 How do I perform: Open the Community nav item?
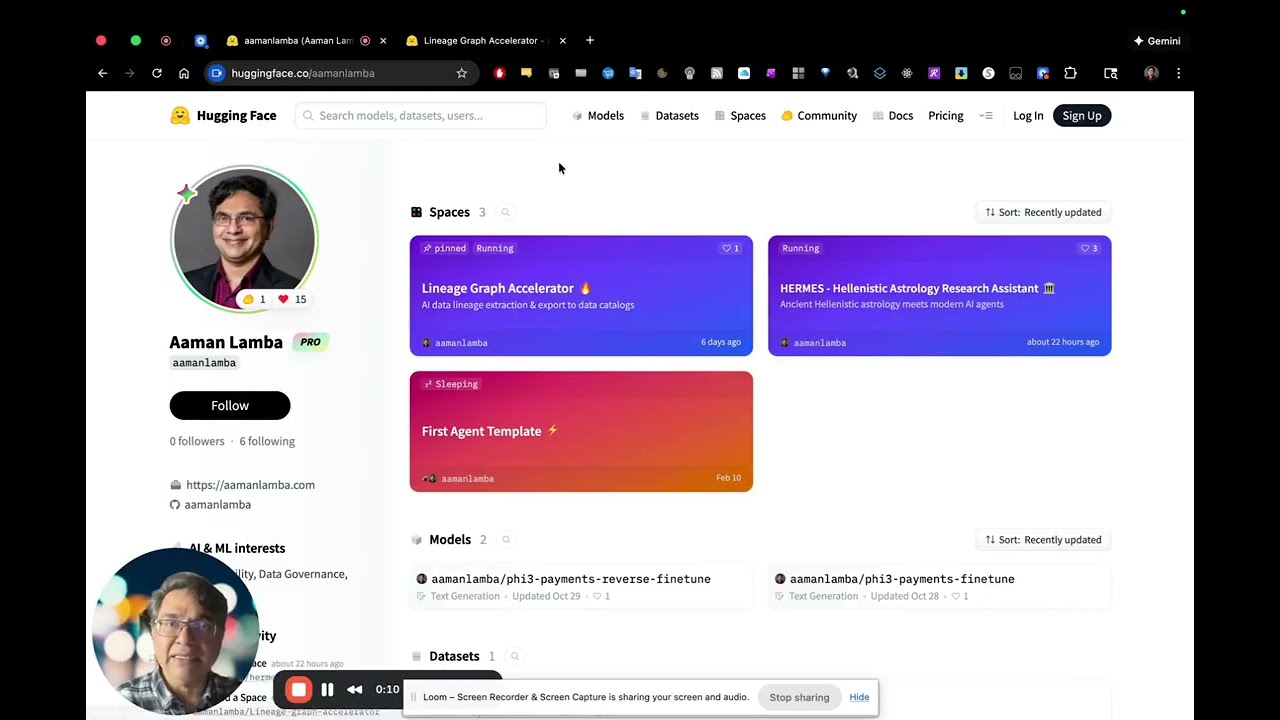[x=819, y=115]
